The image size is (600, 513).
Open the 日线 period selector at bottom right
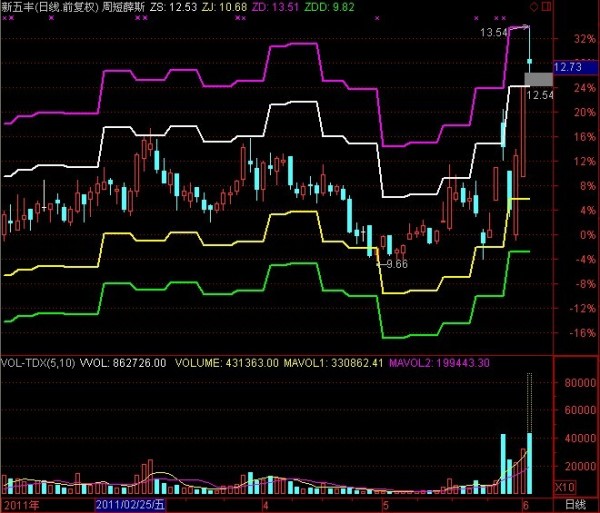click(575, 505)
